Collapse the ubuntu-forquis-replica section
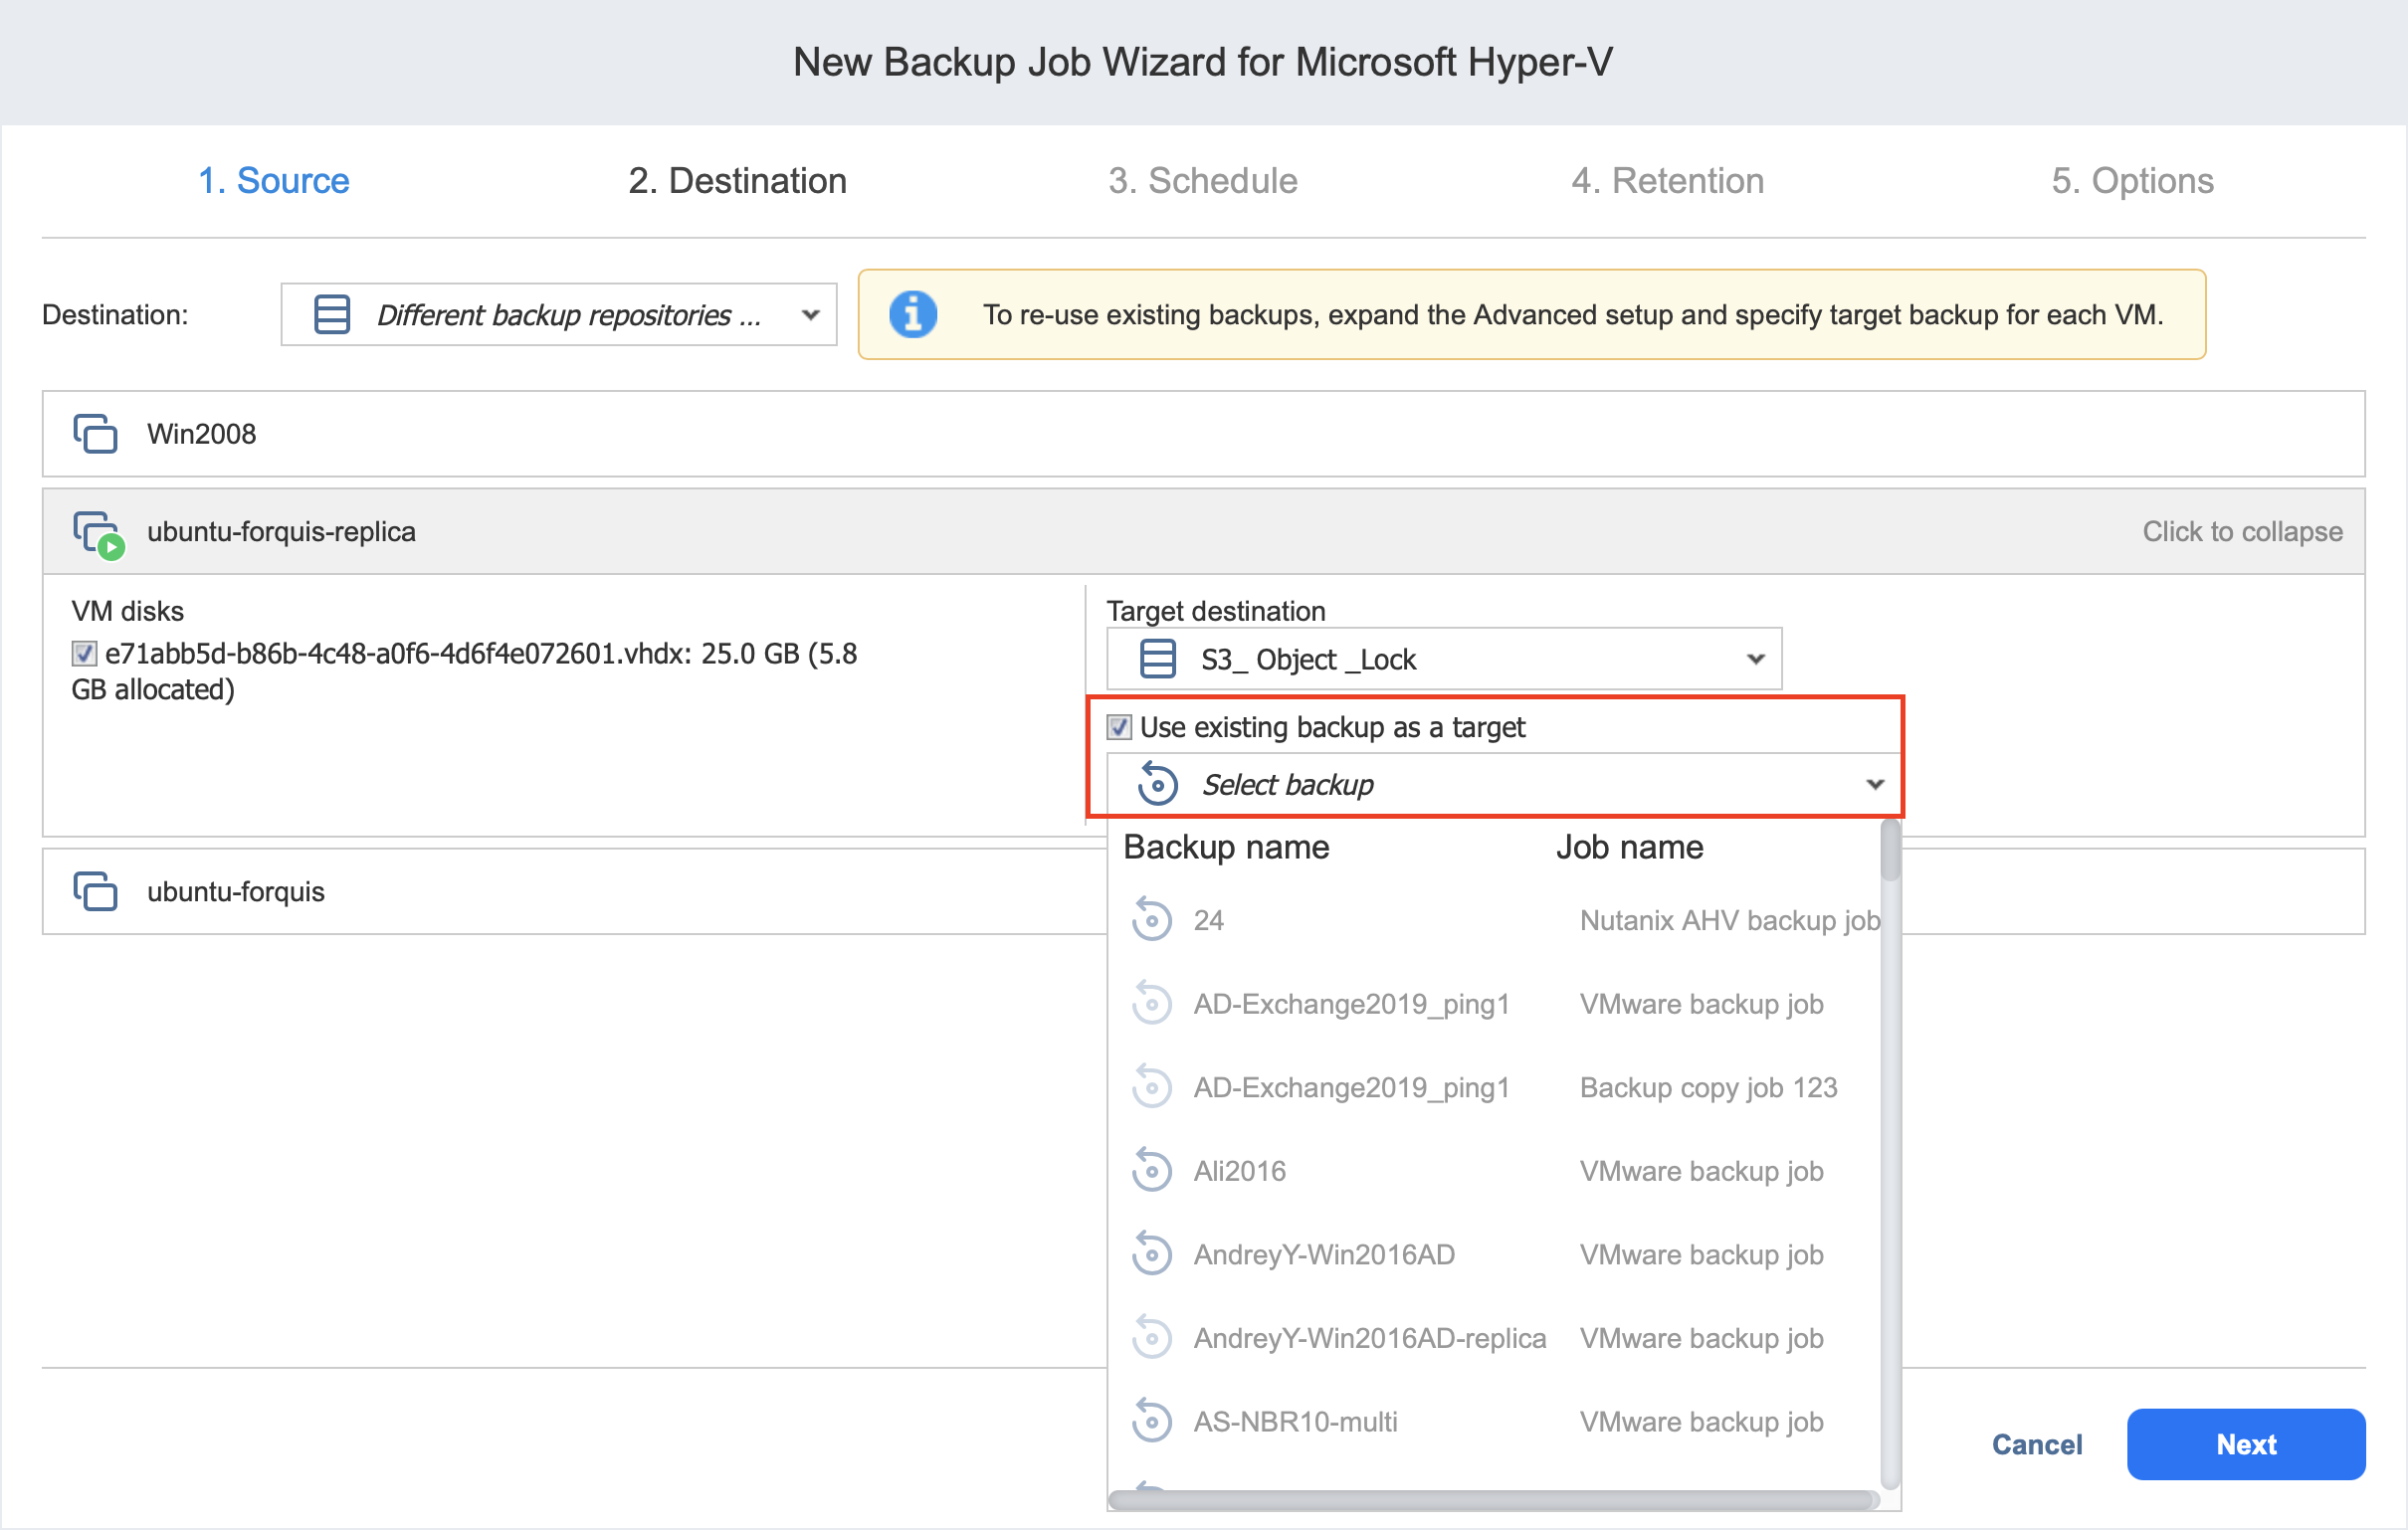2408x1530 pixels. pos(2241,532)
